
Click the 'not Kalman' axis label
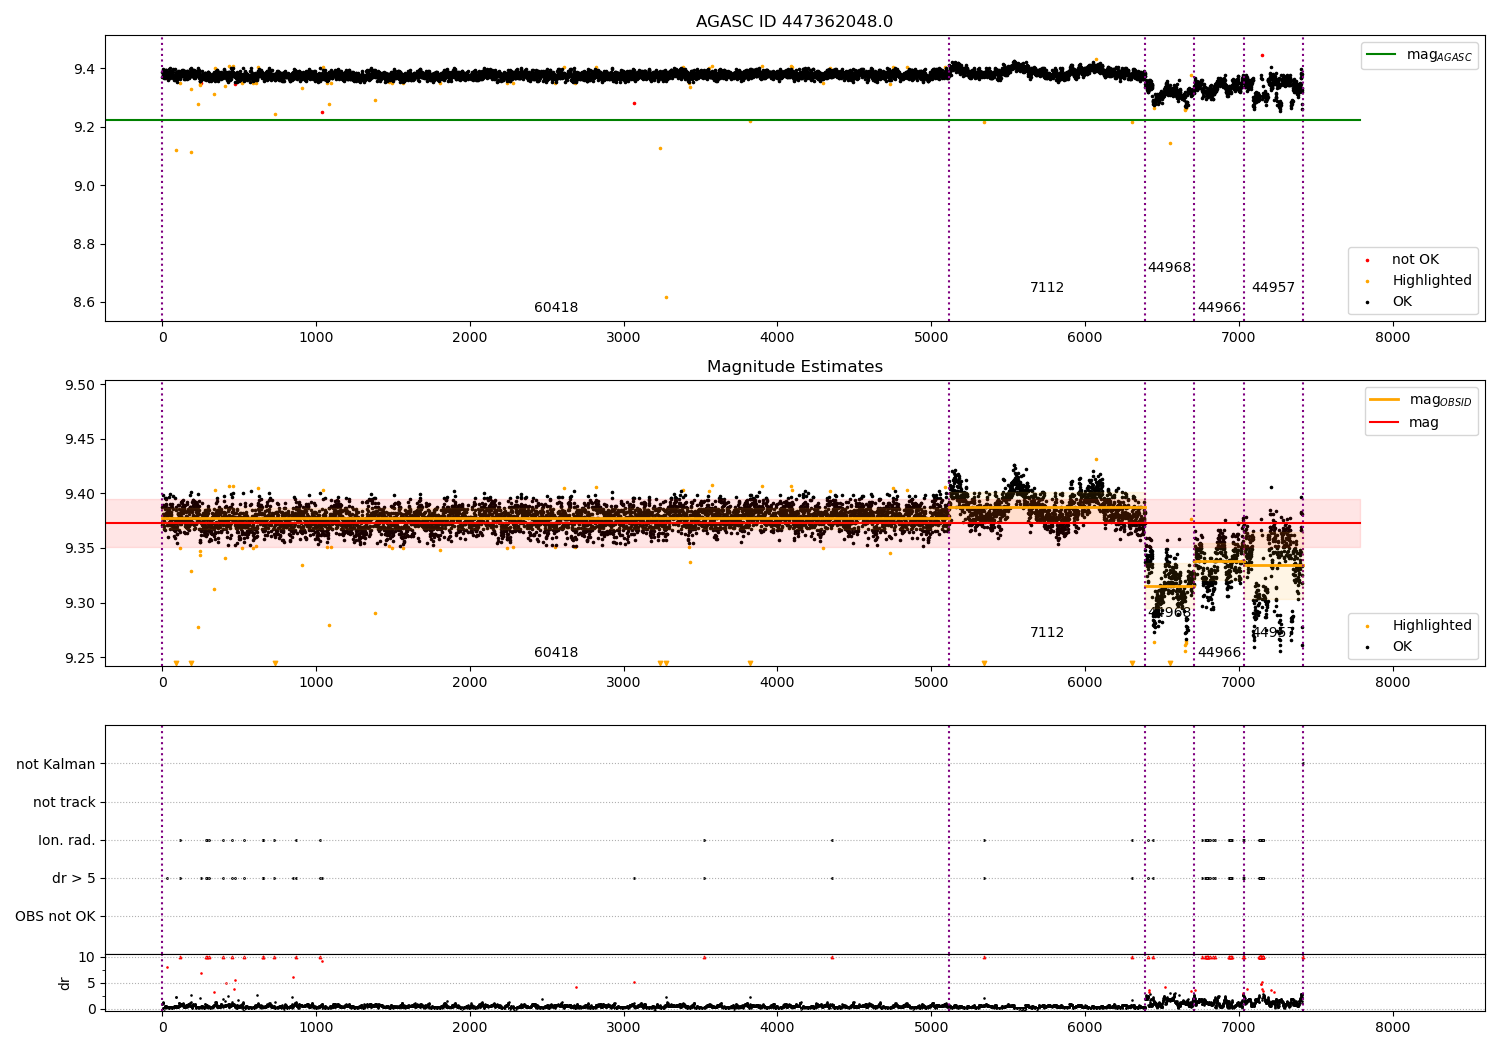point(56,764)
